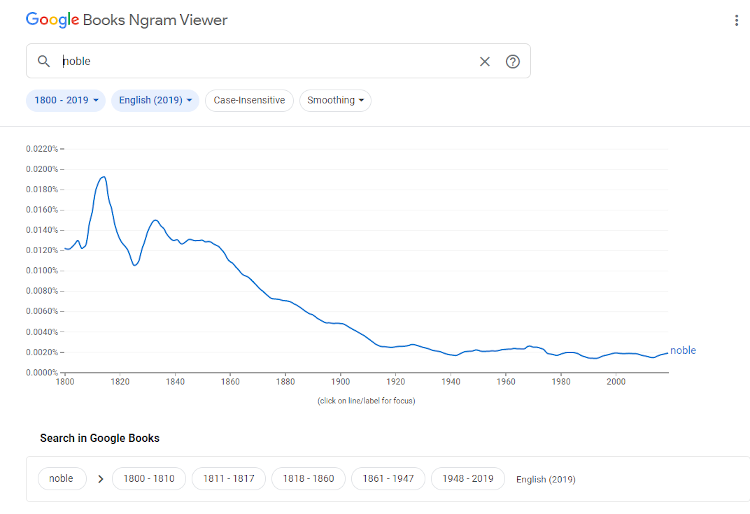
Task: Click the arrow chevron after the noble chip
Action: point(100,479)
